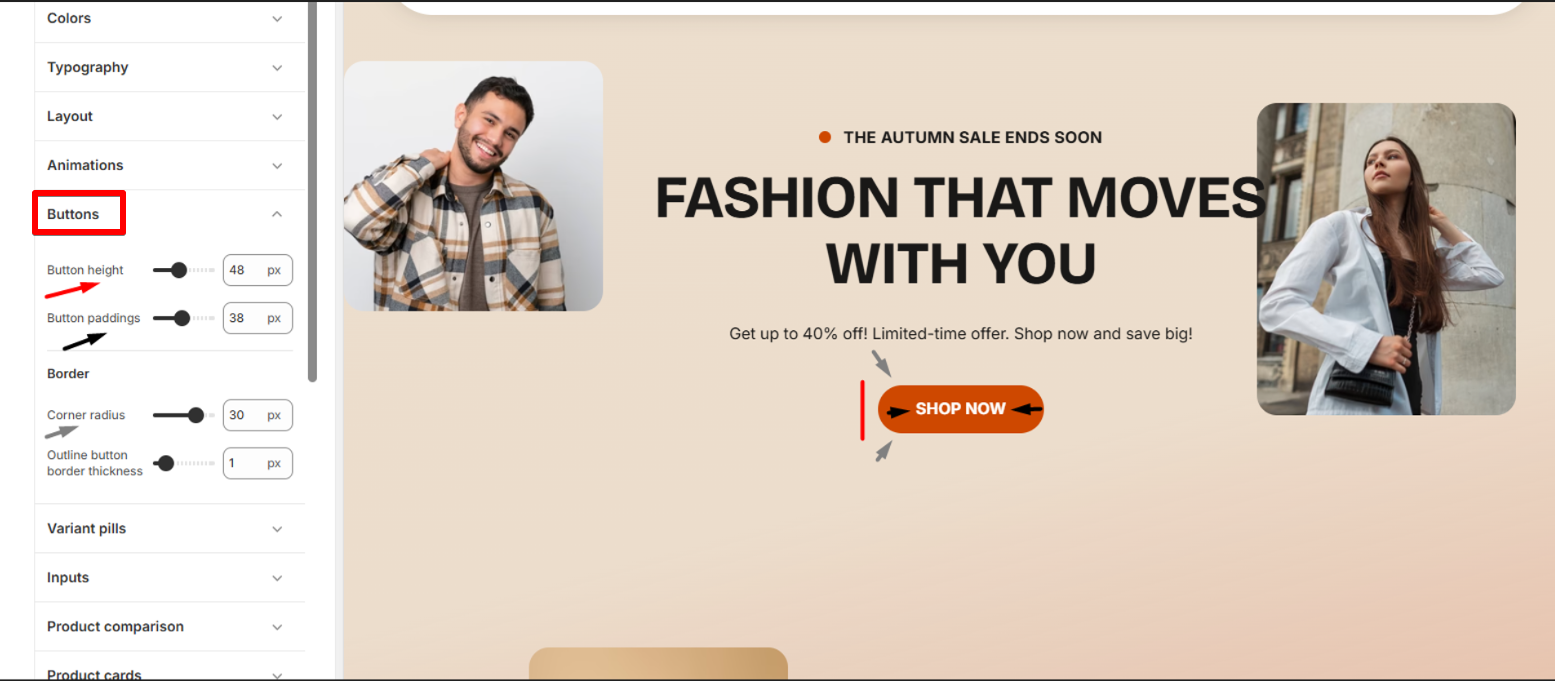The image size is (1555, 681).
Task: Click the Button paddings slider handle
Action: click(181, 318)
